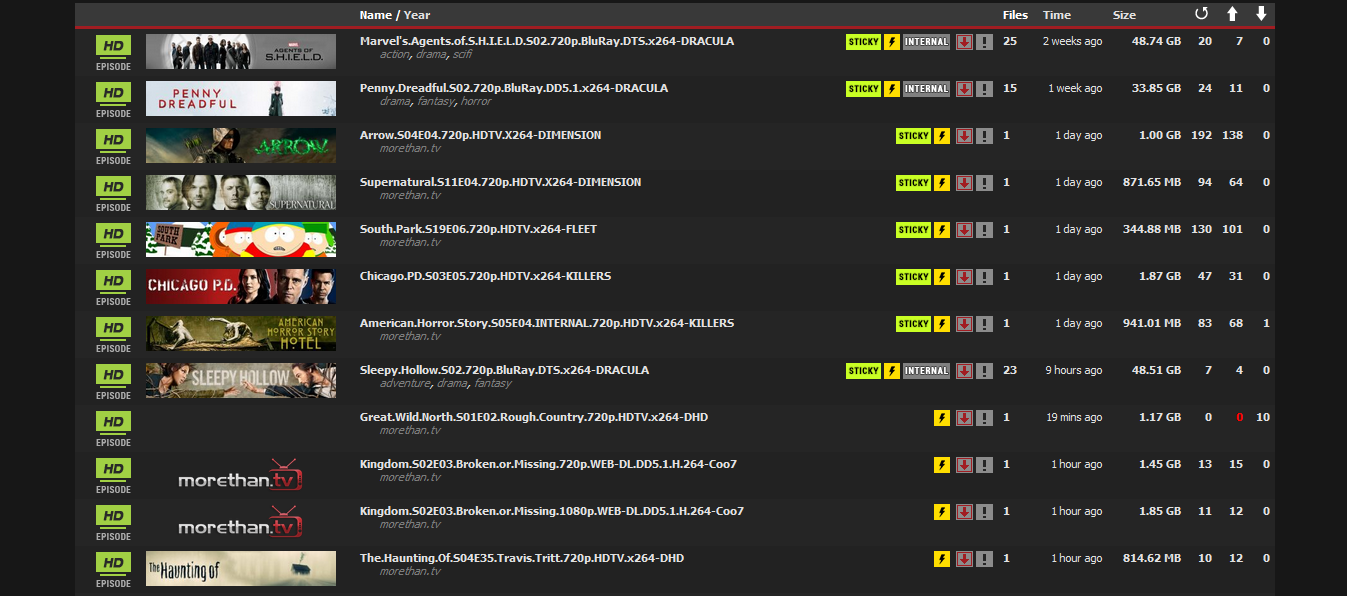Click the lightning icon for Sleepy.Hollow.S02
Viewport: 1347px width, 596px height.
[x=892, y=371]
